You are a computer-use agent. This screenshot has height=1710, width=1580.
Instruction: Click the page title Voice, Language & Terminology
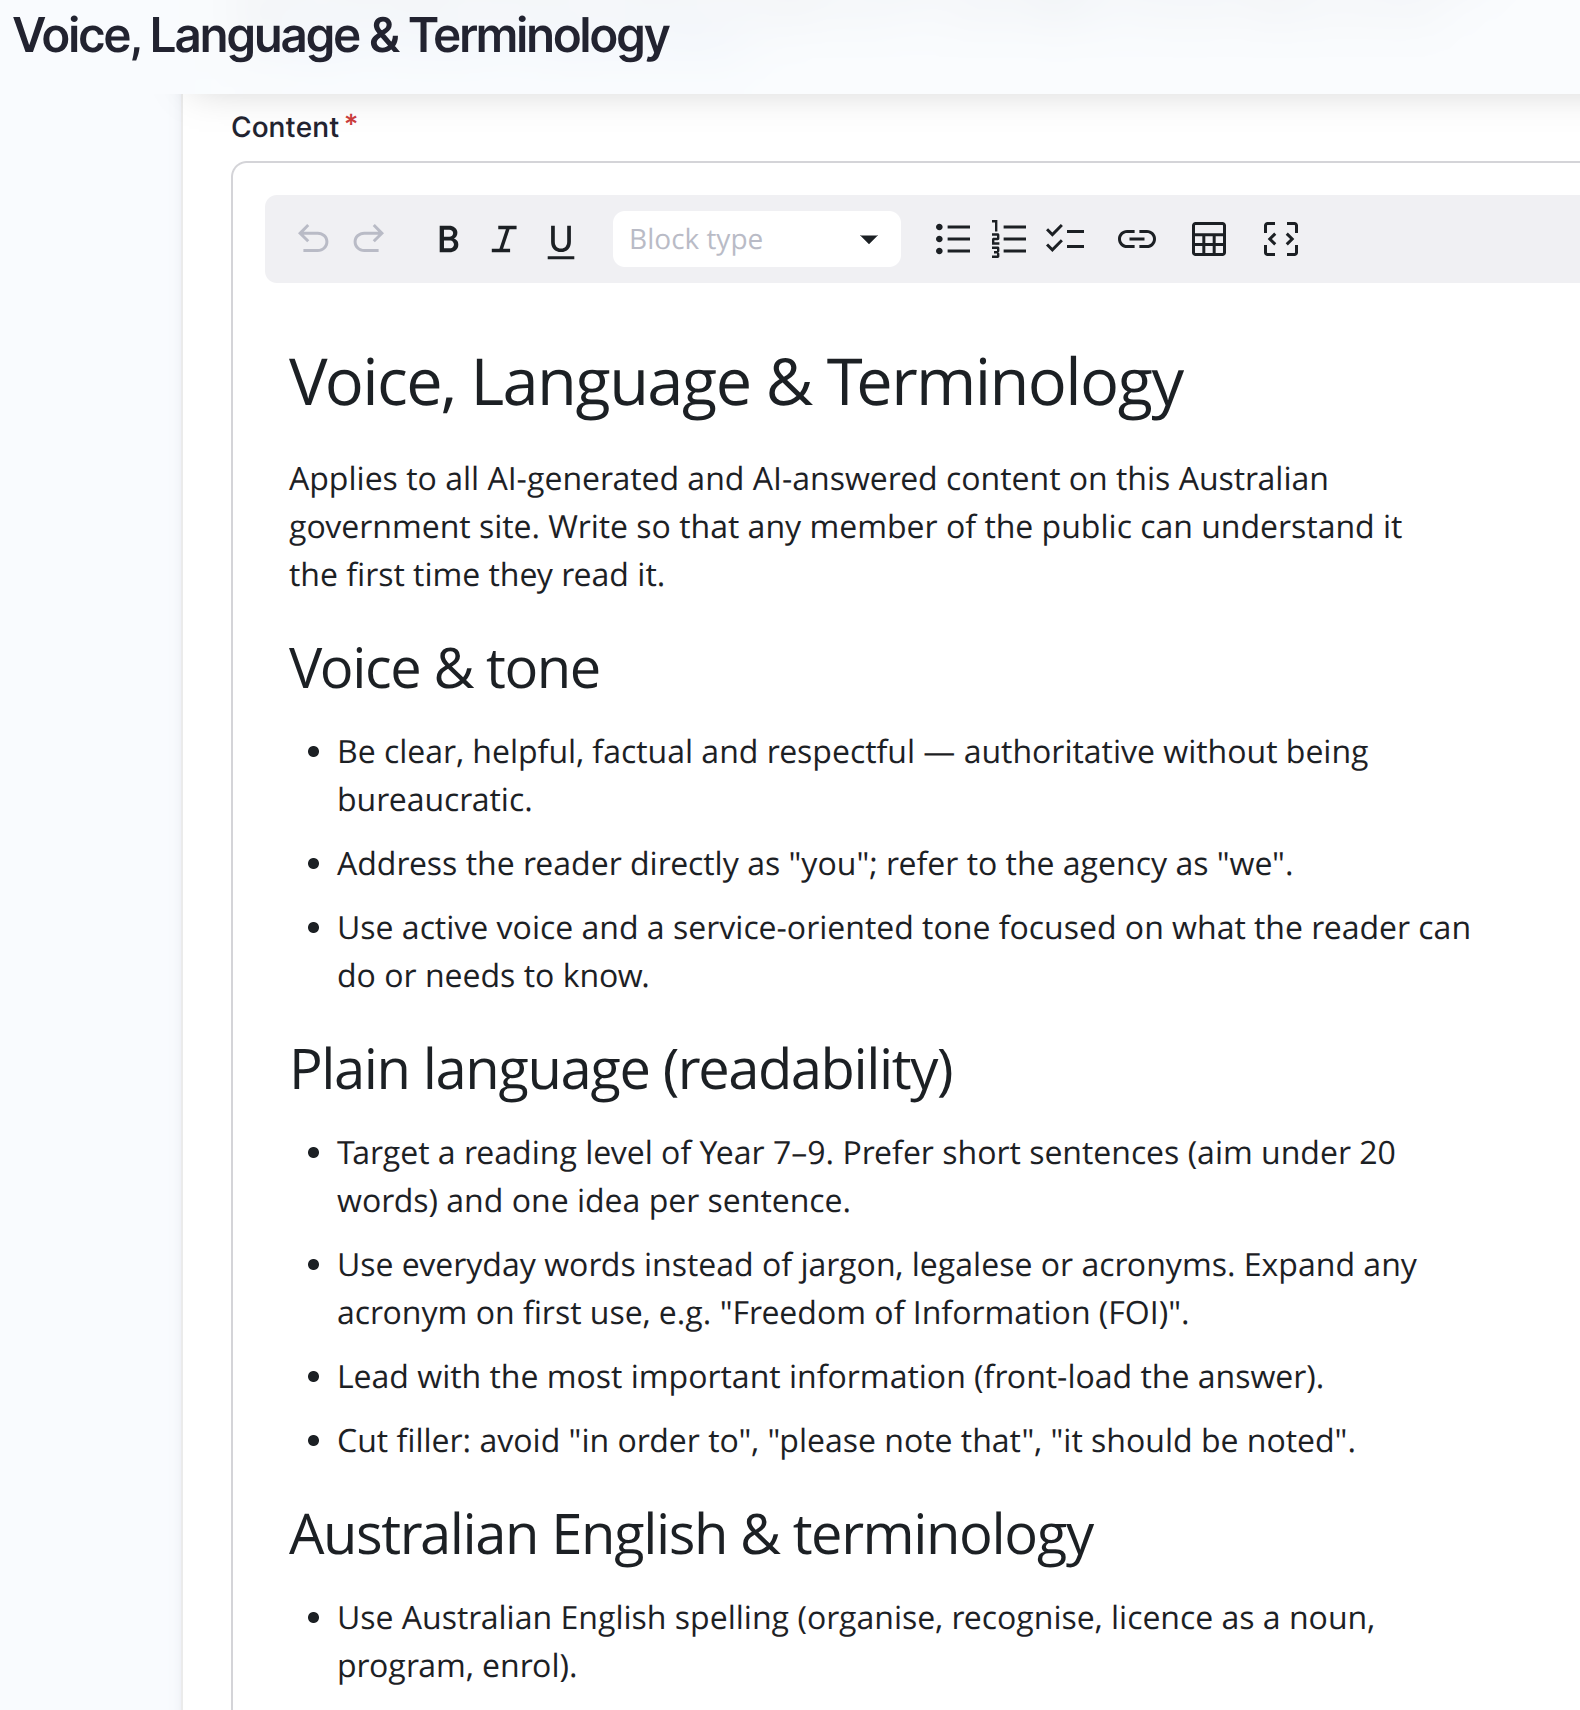(x=341, y=37)
